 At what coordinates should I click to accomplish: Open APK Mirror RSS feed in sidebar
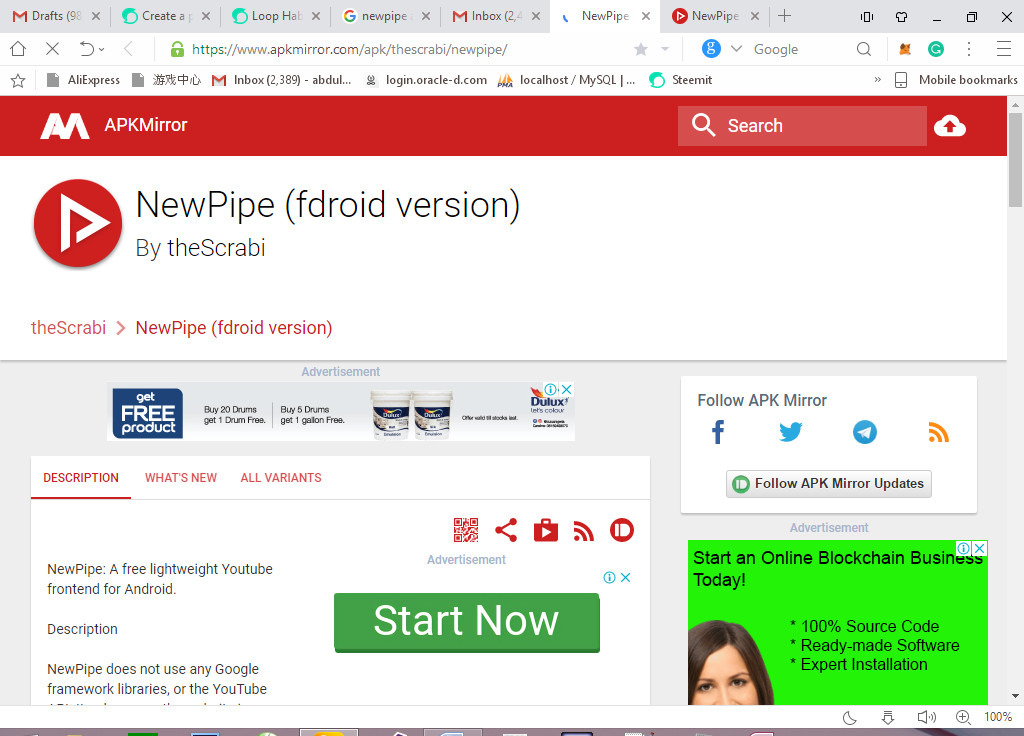point(938,432)
